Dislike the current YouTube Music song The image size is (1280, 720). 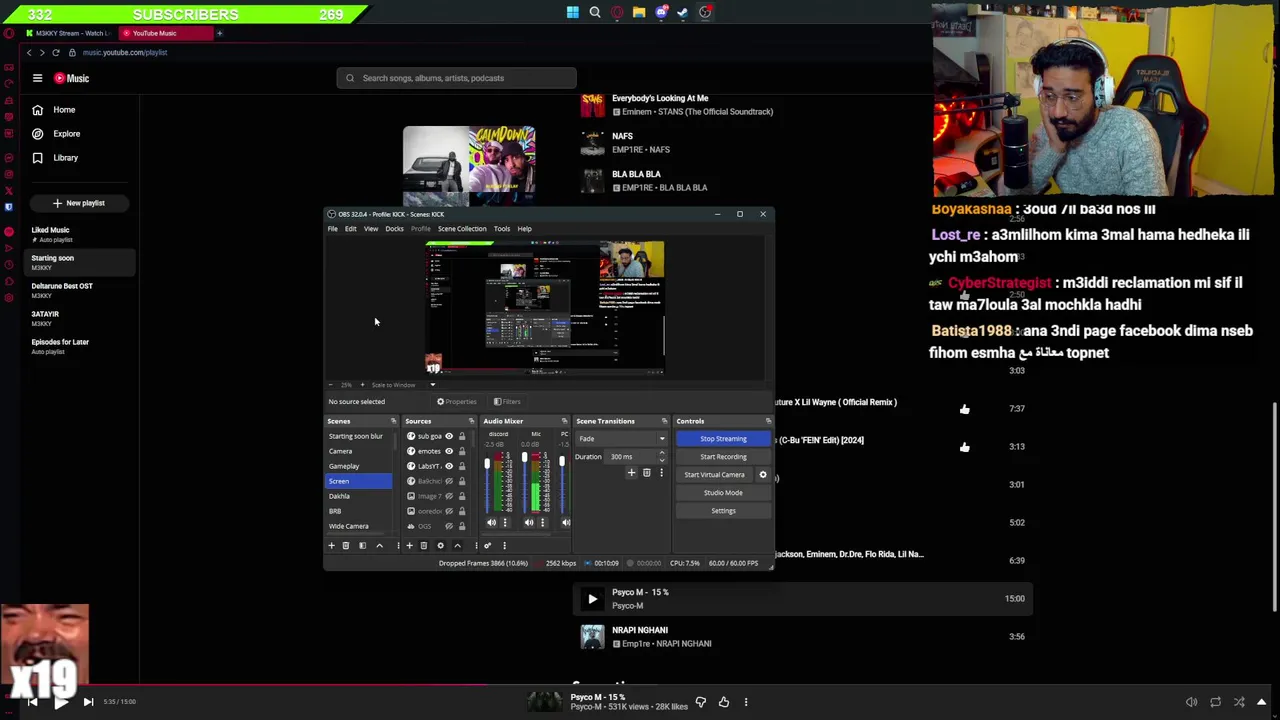coord(700,702)
